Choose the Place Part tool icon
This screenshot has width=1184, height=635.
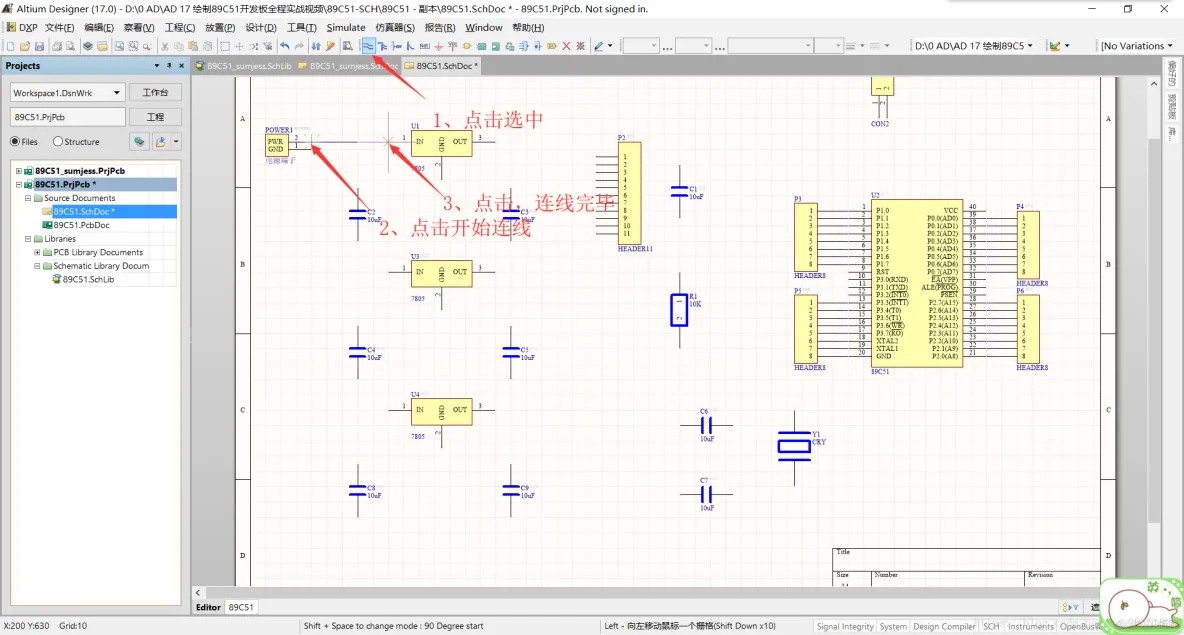pos(467,46)
